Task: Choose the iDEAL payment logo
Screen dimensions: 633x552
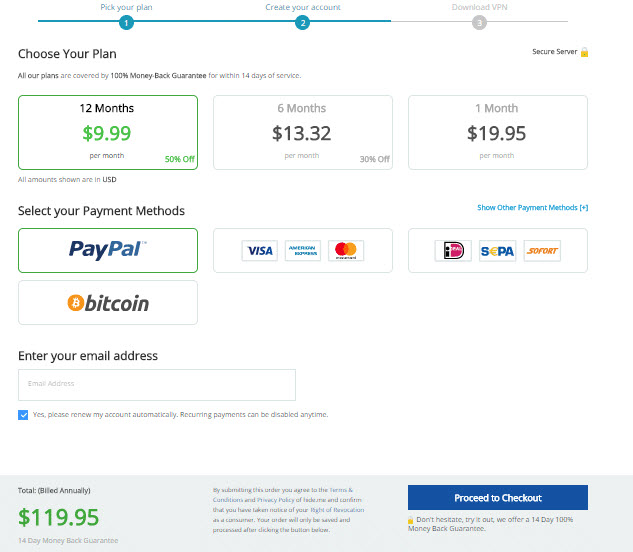Action: click(x=453, y=251)
